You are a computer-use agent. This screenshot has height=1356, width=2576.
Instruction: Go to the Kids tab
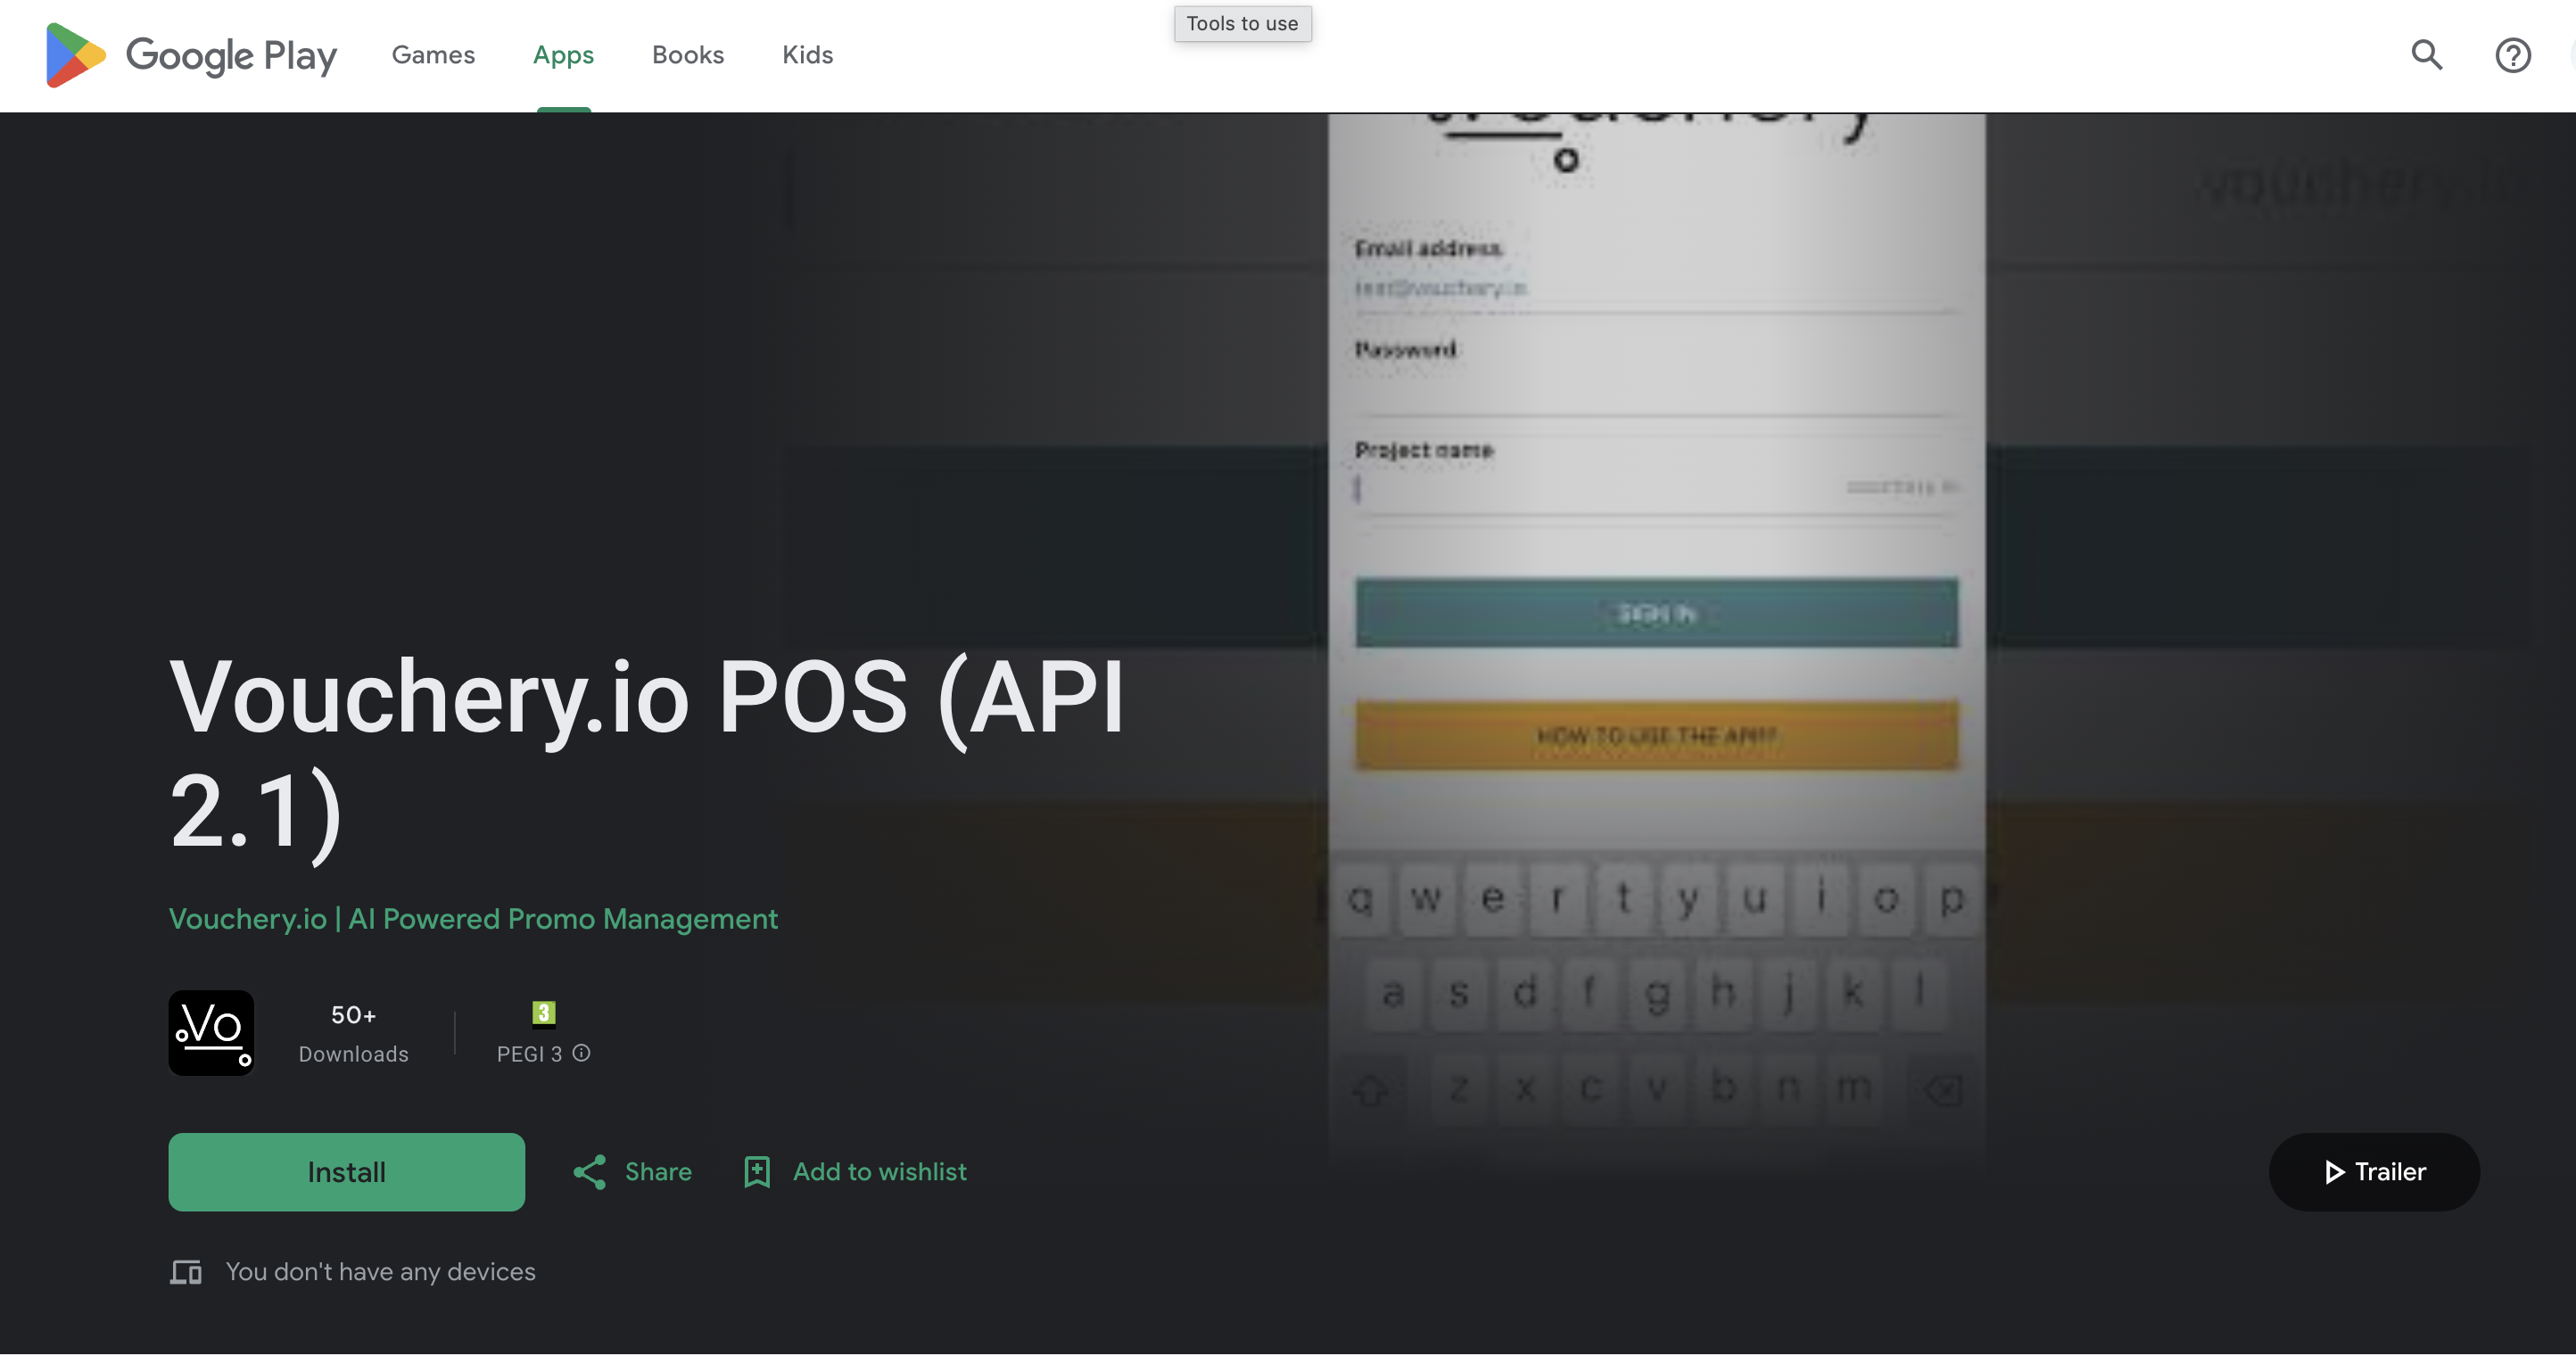(x=807, y=55)
